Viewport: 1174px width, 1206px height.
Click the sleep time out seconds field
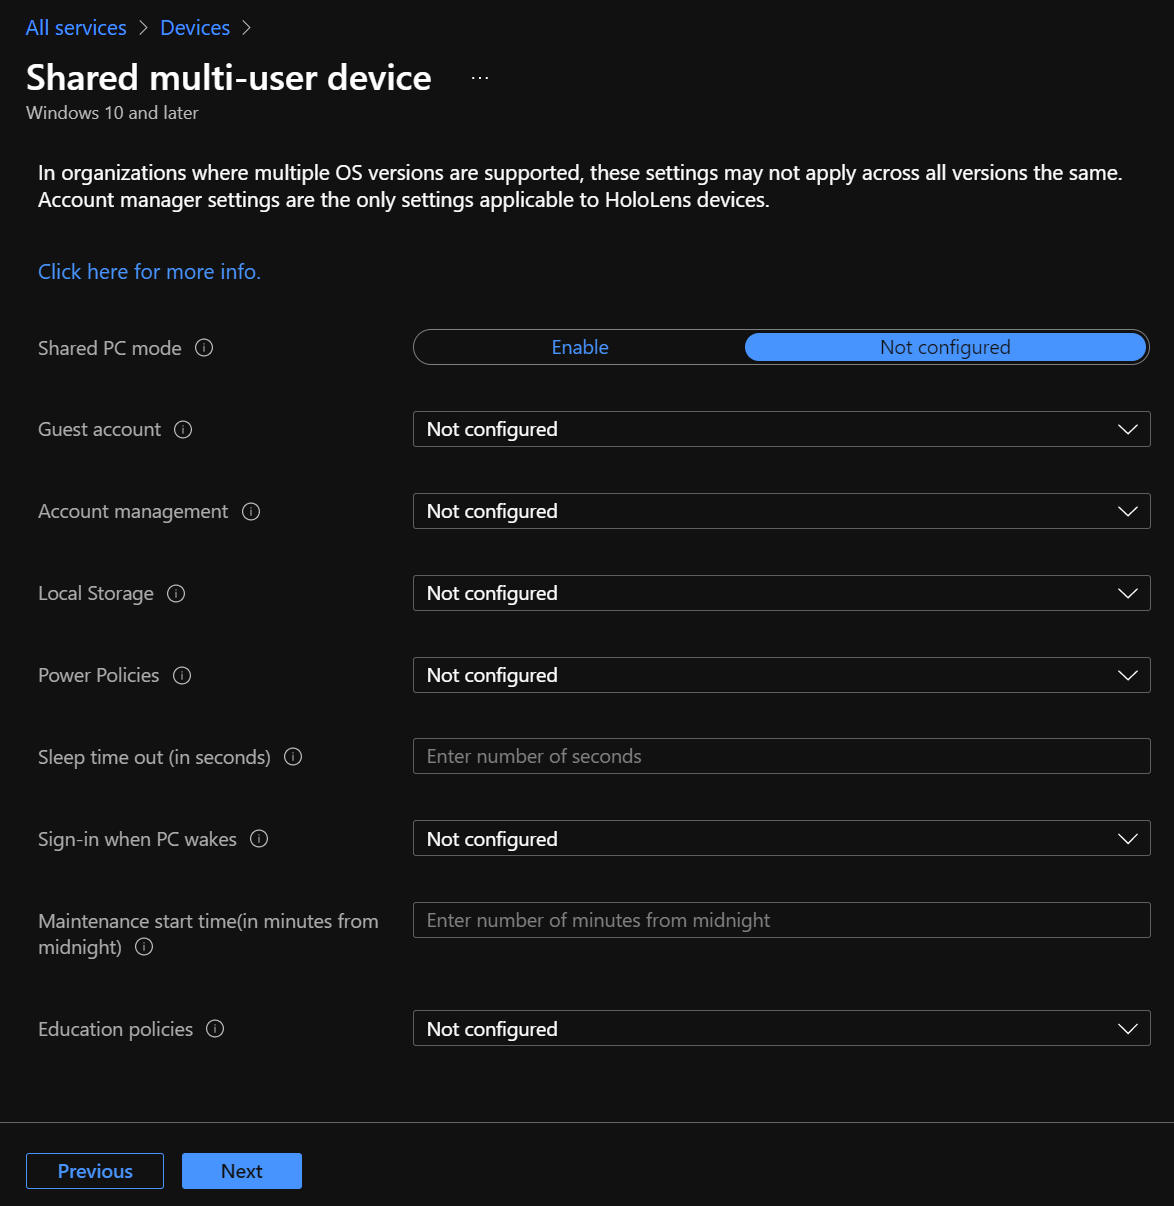(x=782, y=756)
